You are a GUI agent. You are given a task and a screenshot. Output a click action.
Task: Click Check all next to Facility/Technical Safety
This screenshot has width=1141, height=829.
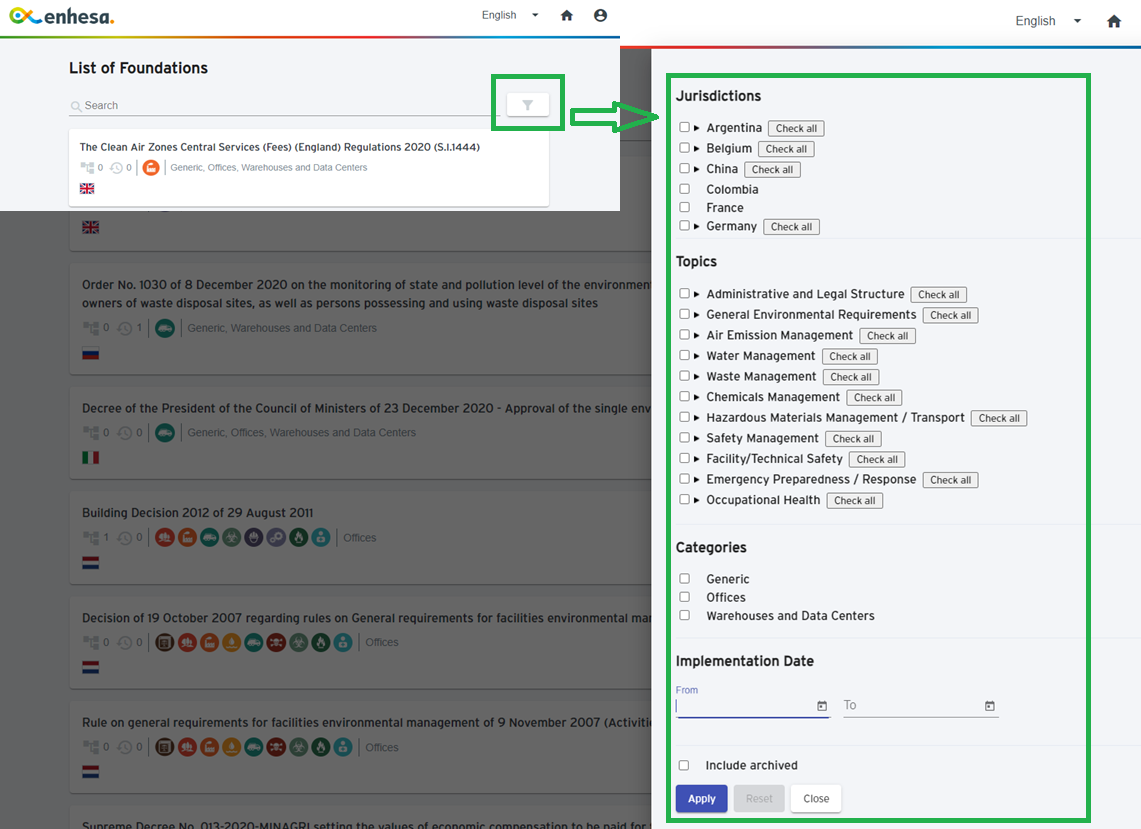(x=877, y=459)
